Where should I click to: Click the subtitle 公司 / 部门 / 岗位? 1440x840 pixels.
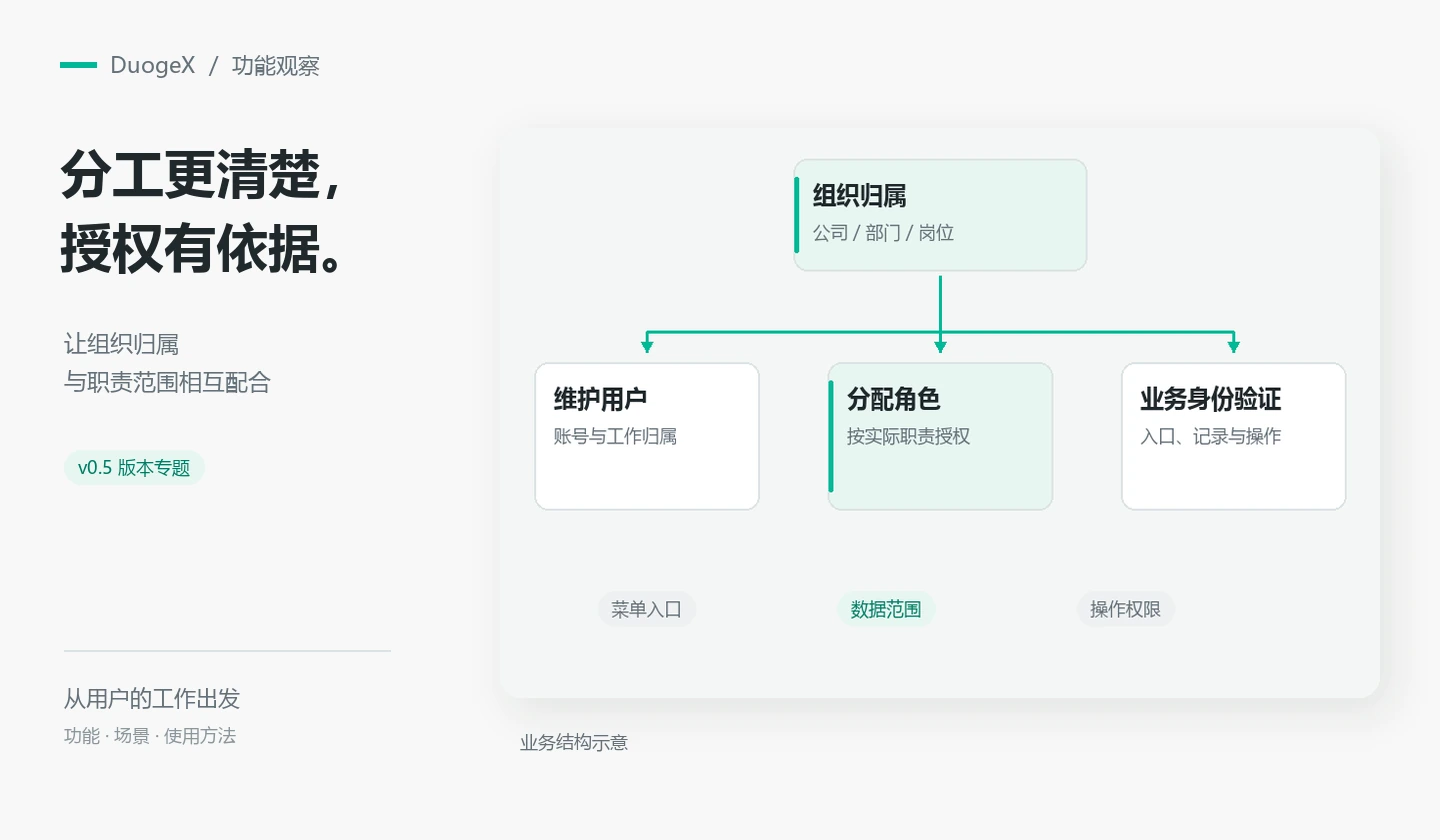tap(883, 233)
